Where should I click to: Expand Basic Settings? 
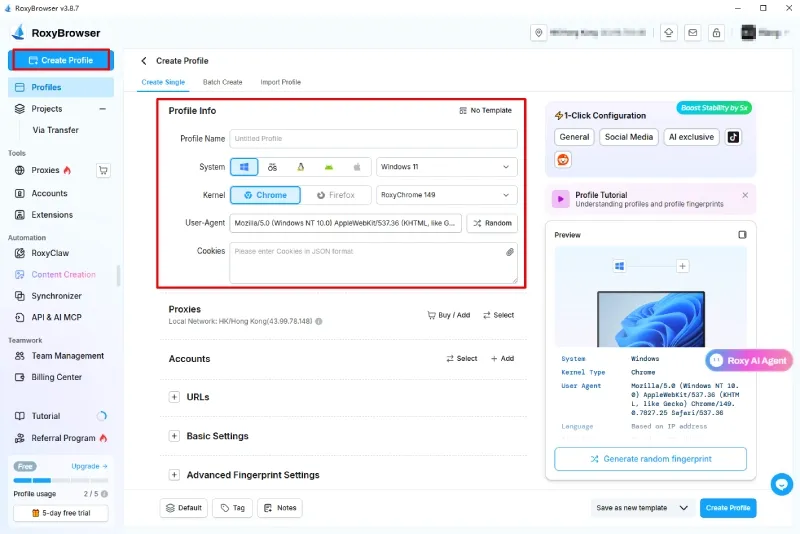pos(174,436)
